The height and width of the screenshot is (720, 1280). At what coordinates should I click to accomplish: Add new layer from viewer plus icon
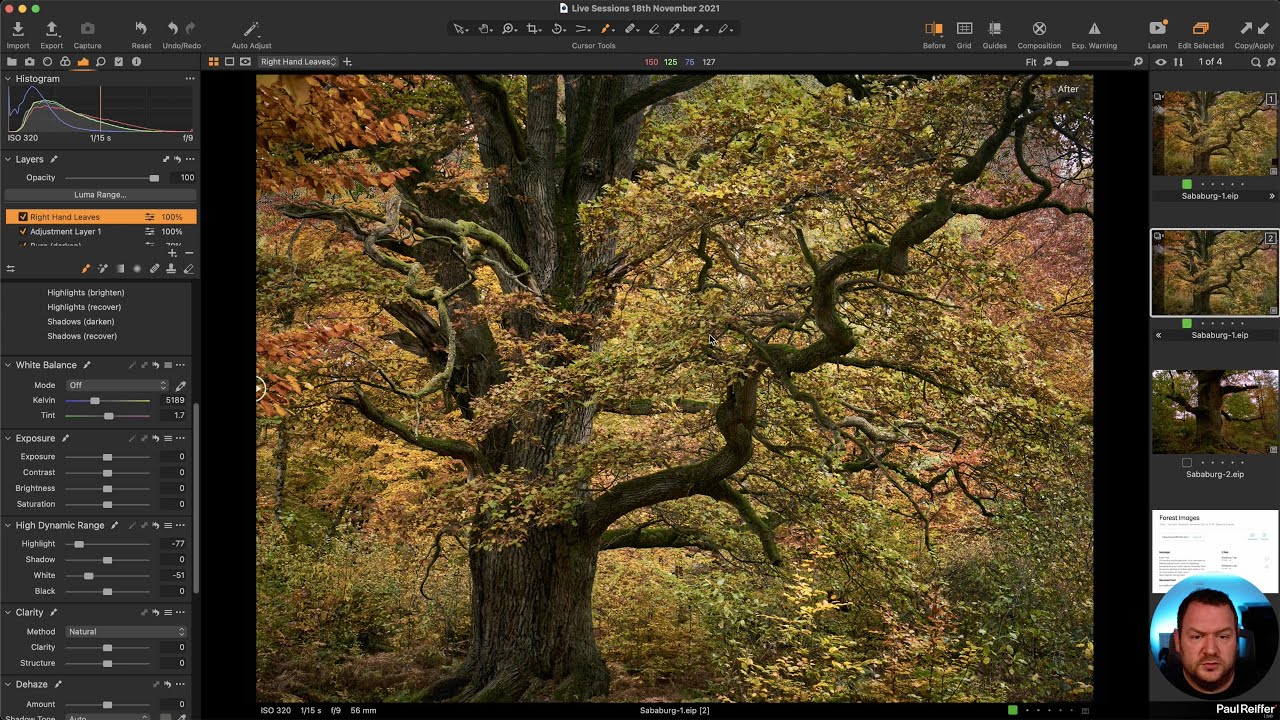click(347, 62)
